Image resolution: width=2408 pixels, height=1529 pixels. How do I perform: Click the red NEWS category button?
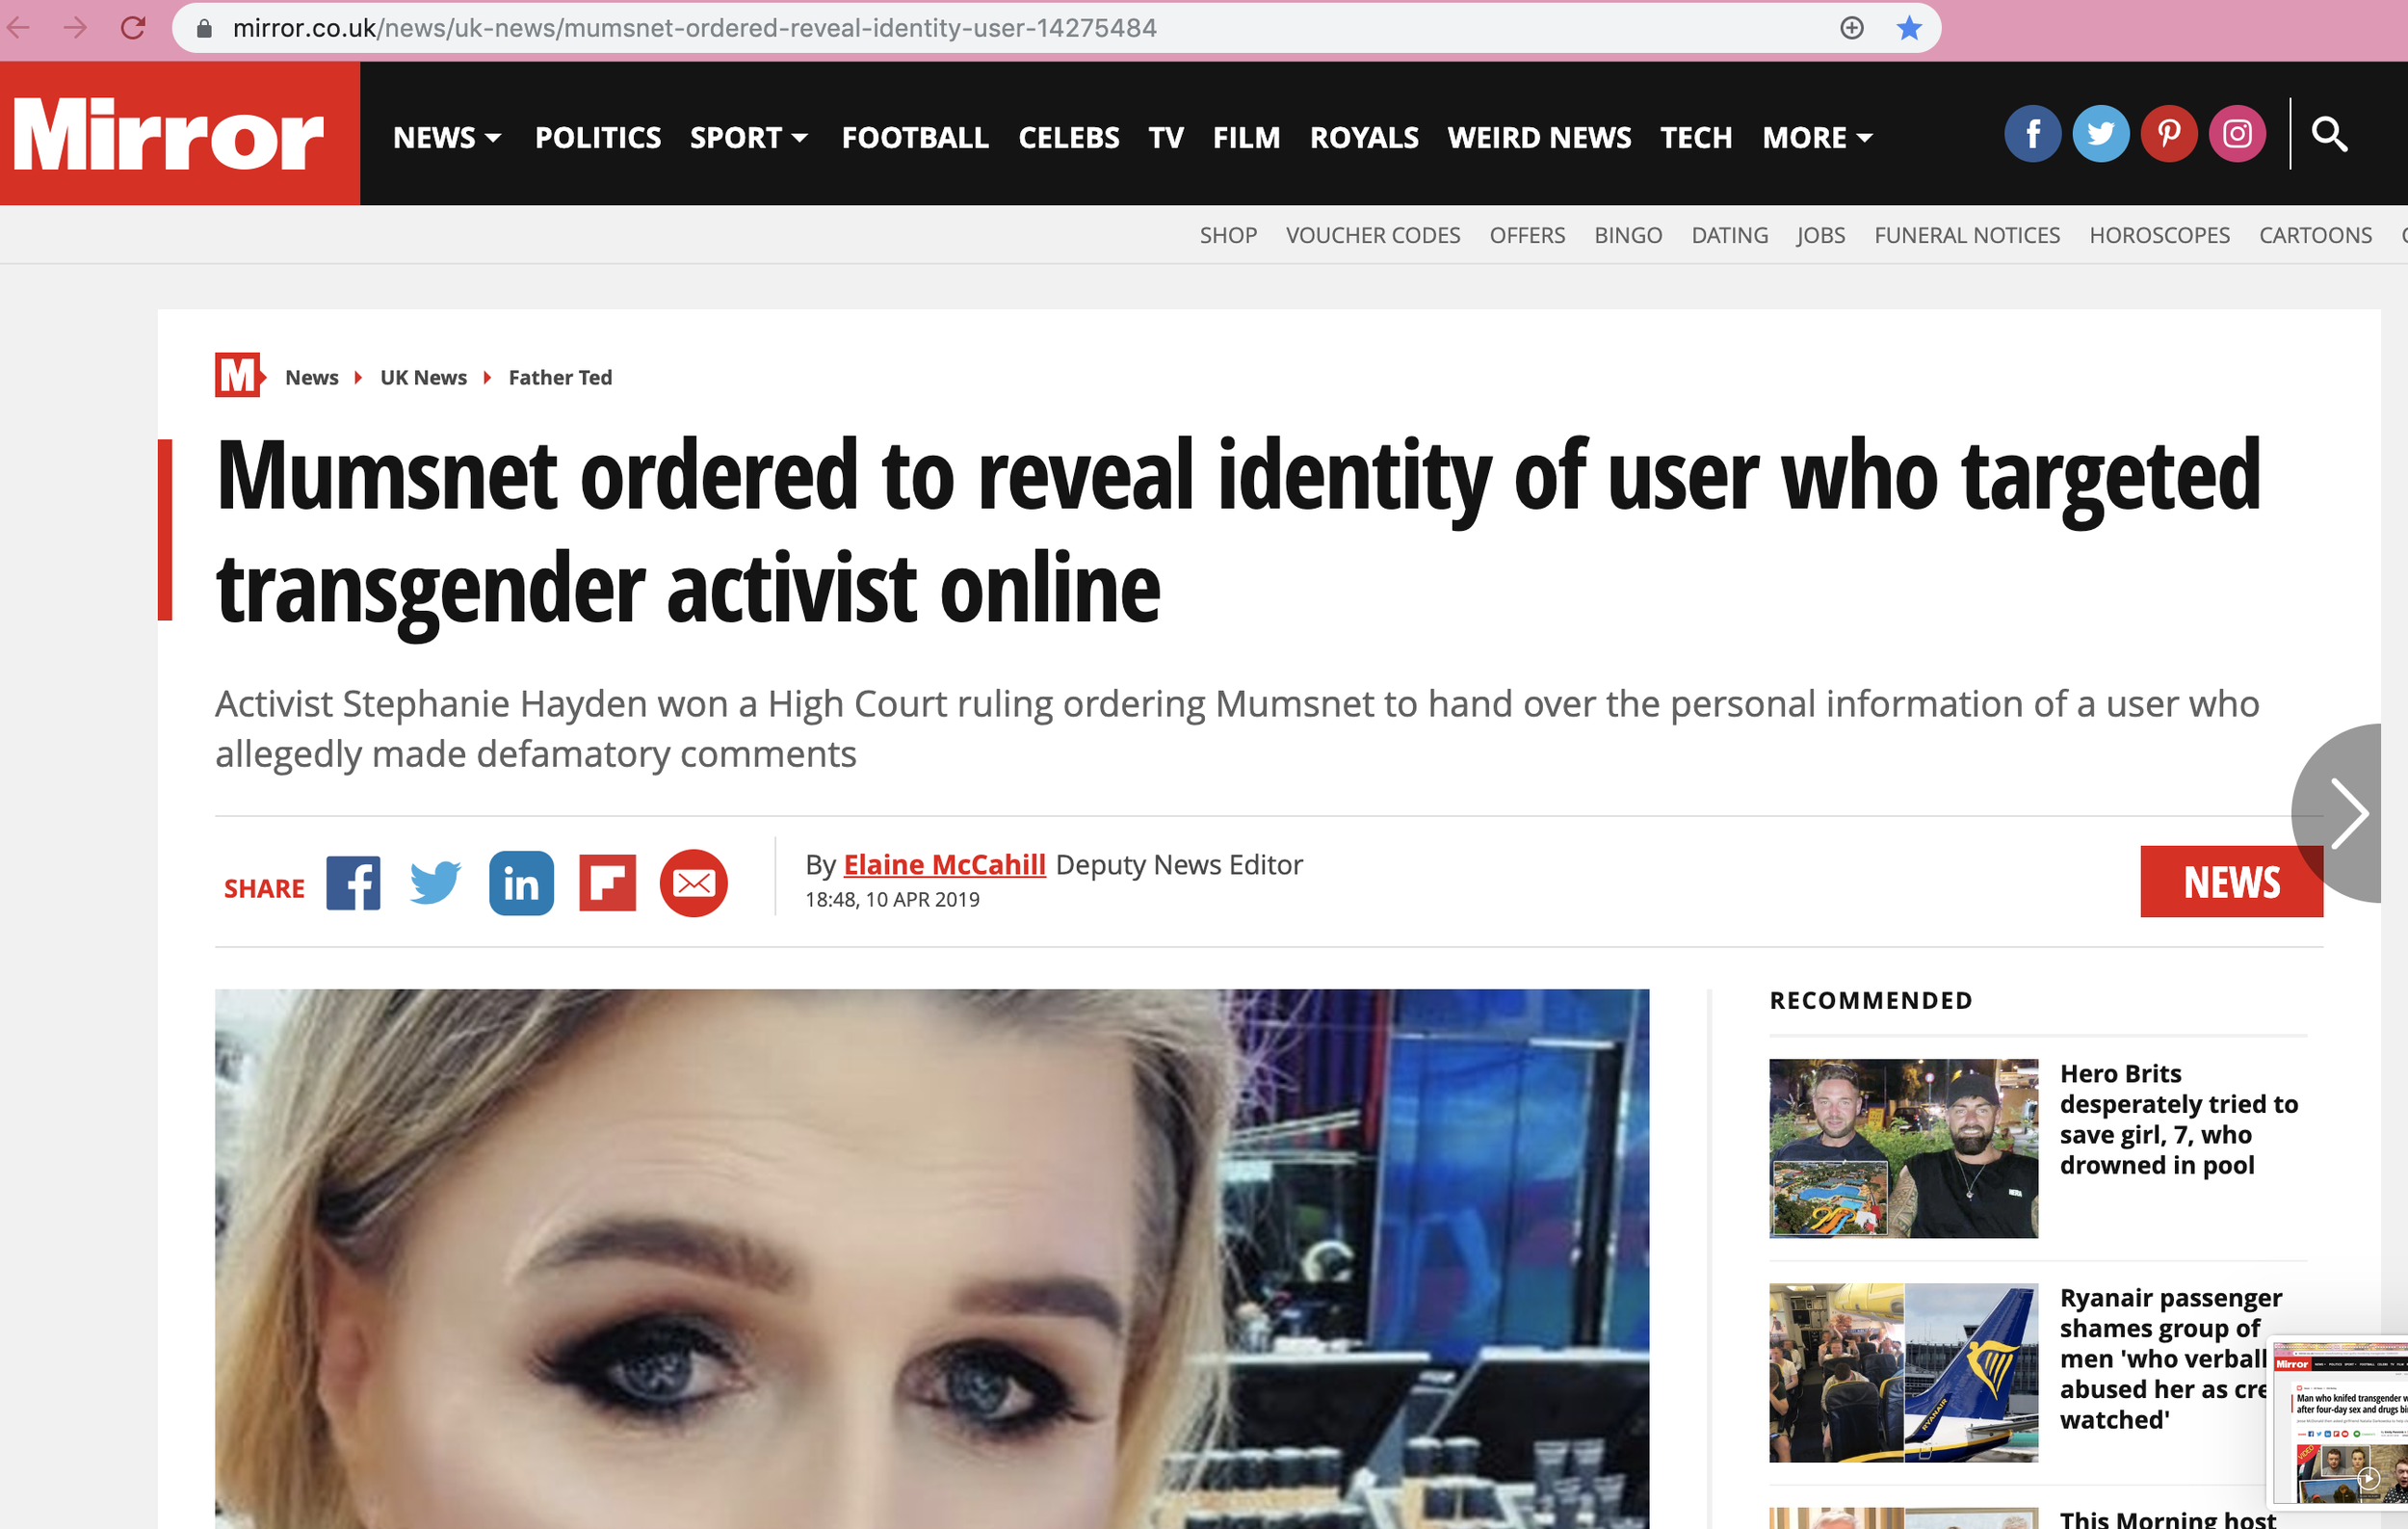pos(2231,881)
